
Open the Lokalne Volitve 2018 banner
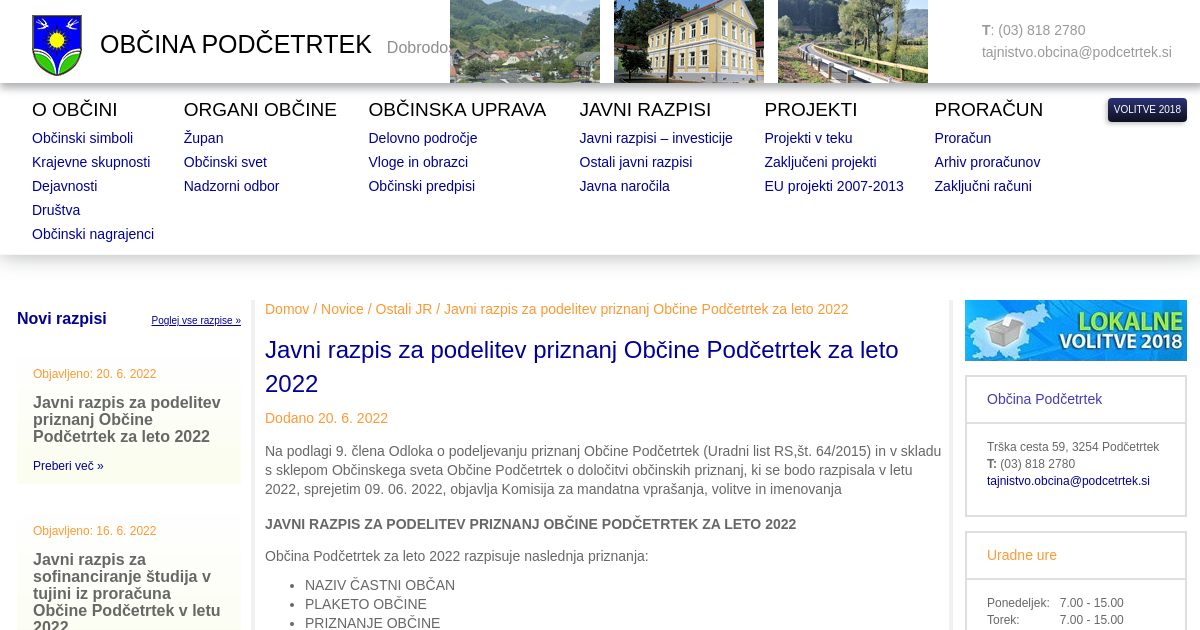pos(1075,330)
